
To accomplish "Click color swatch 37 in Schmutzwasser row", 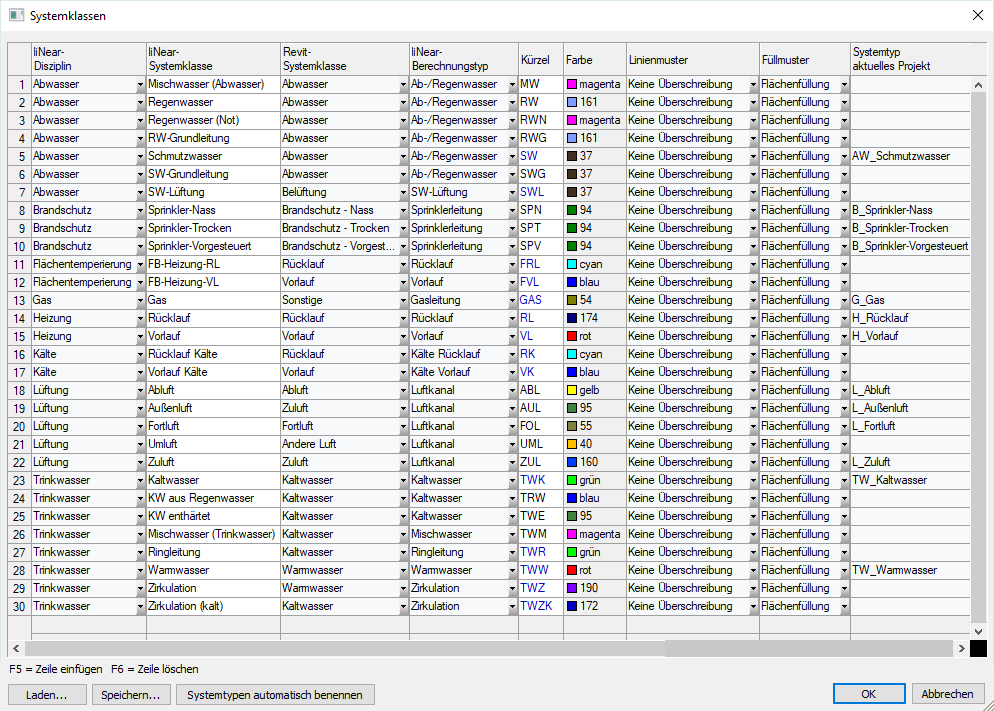I will click(572, 156).
